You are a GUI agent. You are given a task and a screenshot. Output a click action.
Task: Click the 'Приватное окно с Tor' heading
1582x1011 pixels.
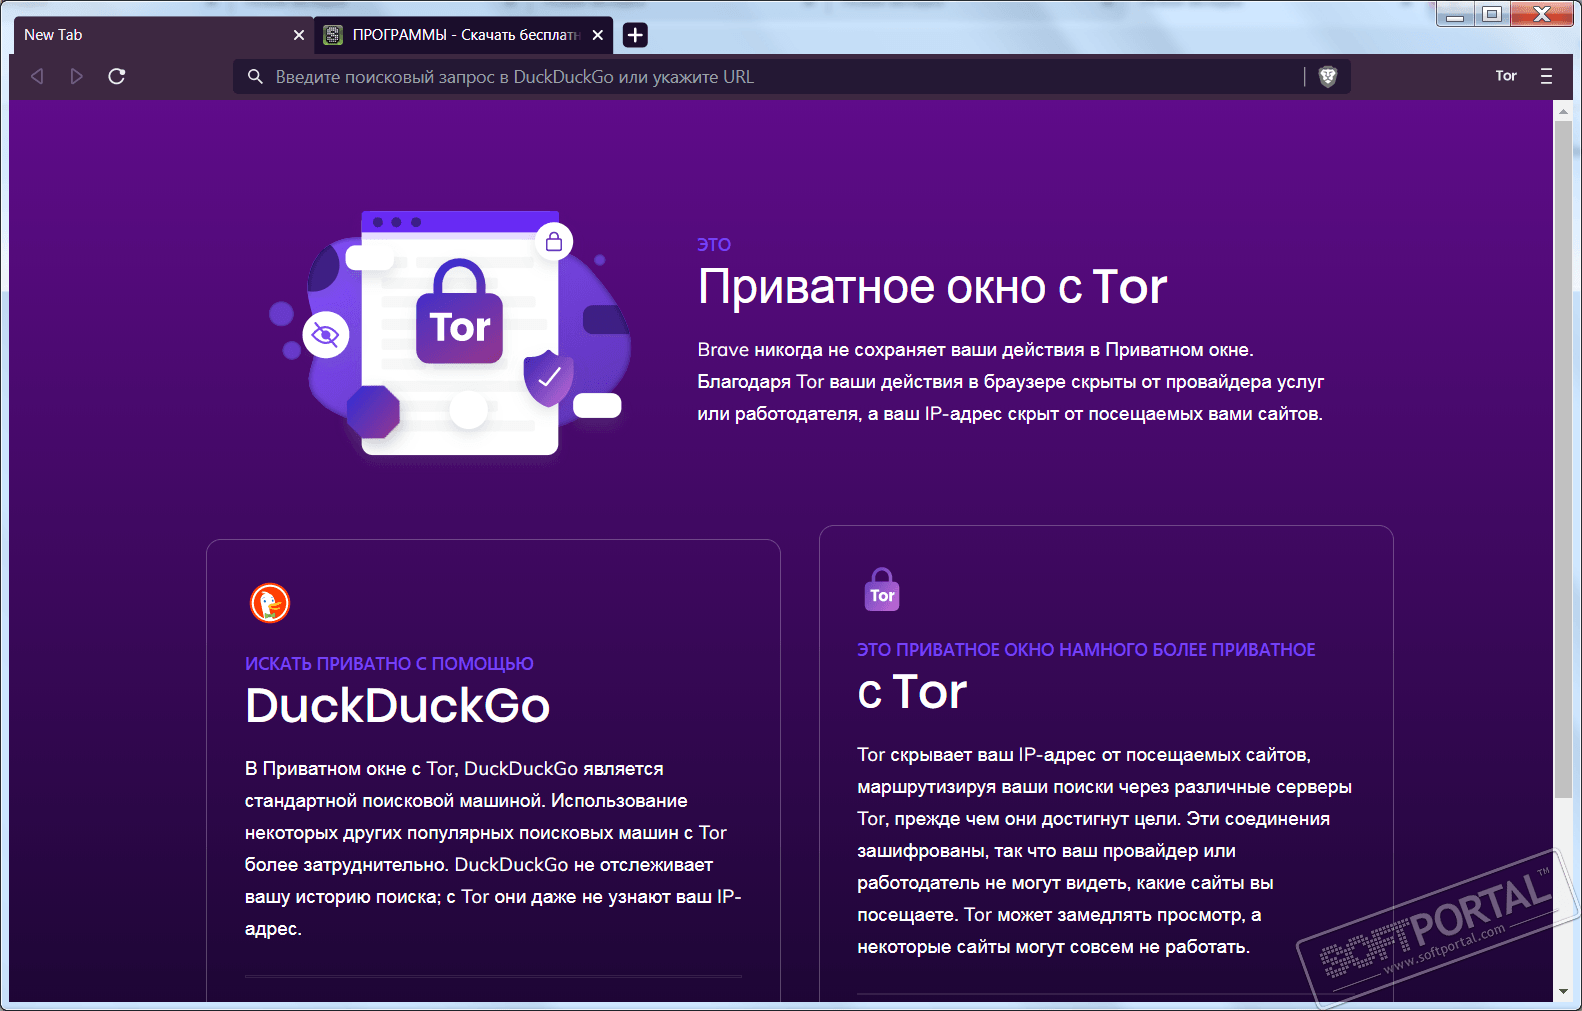click(x=932, y=287)
